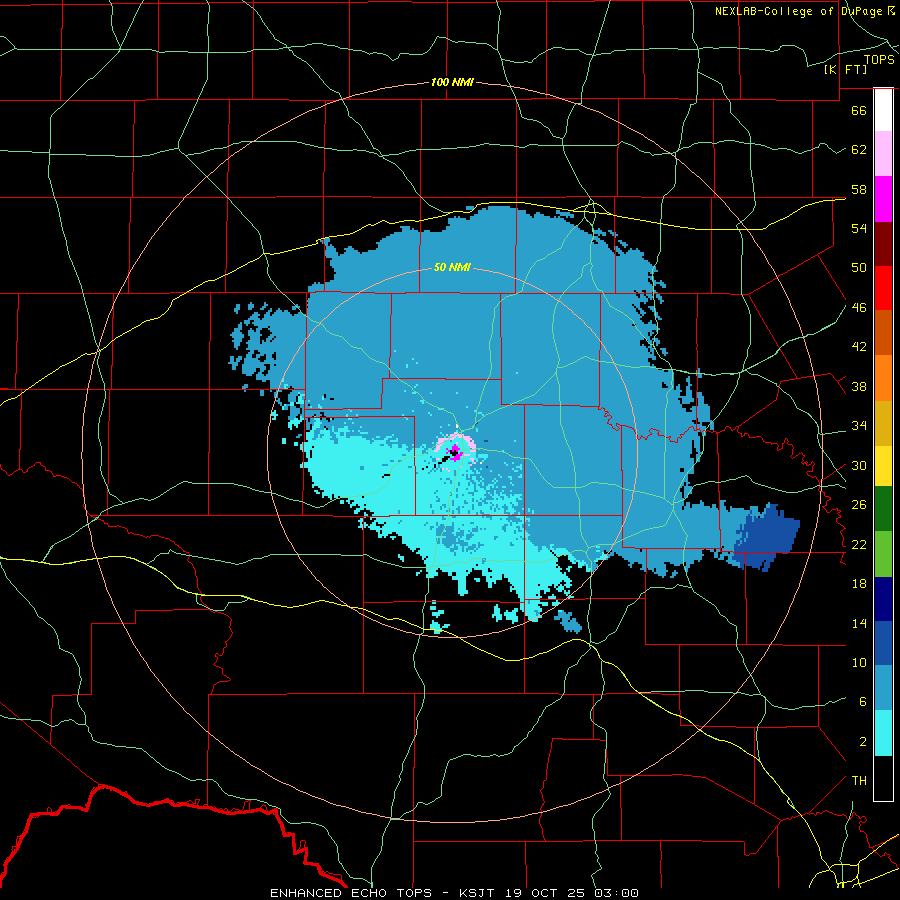Image resolution: width=900 pixels, height=900 pixels.
Task: Click the yellow 34 kft legend swatch
Action: pyautogui.click(x=883, y=465)
